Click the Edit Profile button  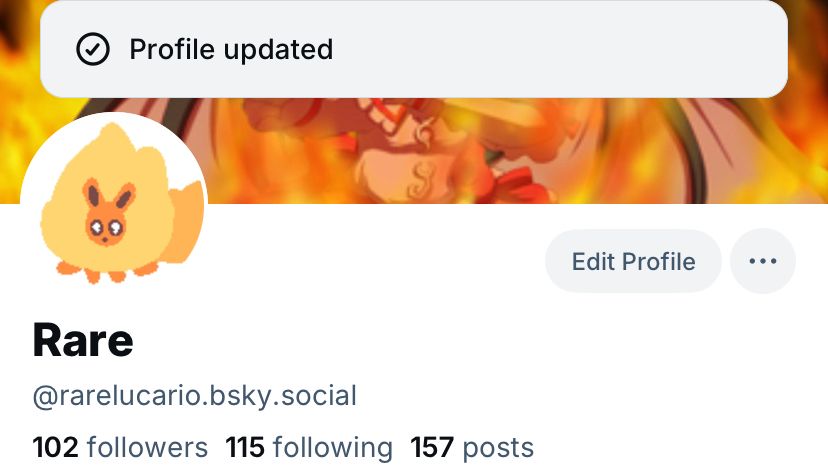[633, 261]
